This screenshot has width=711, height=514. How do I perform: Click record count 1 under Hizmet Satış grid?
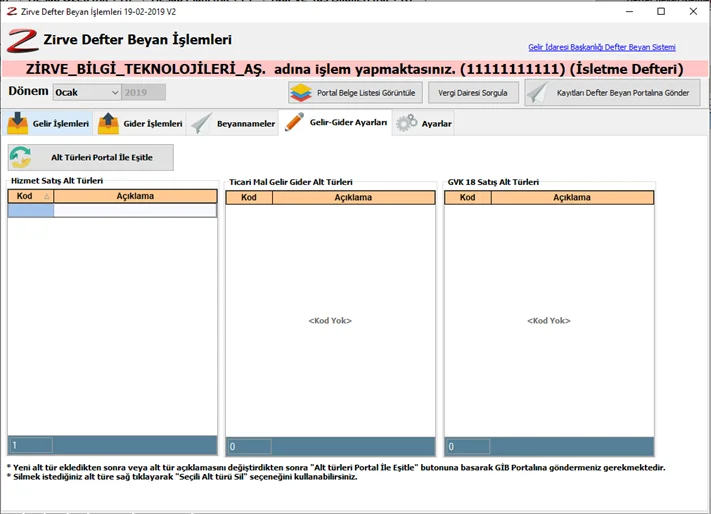click(31, 445)
